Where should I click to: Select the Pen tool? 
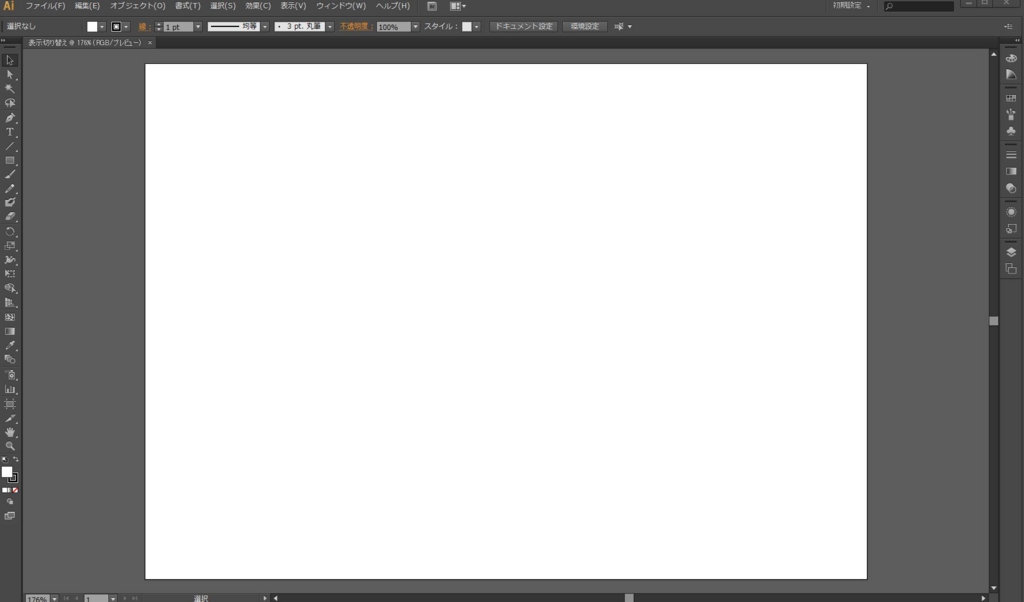coord(10,118)
